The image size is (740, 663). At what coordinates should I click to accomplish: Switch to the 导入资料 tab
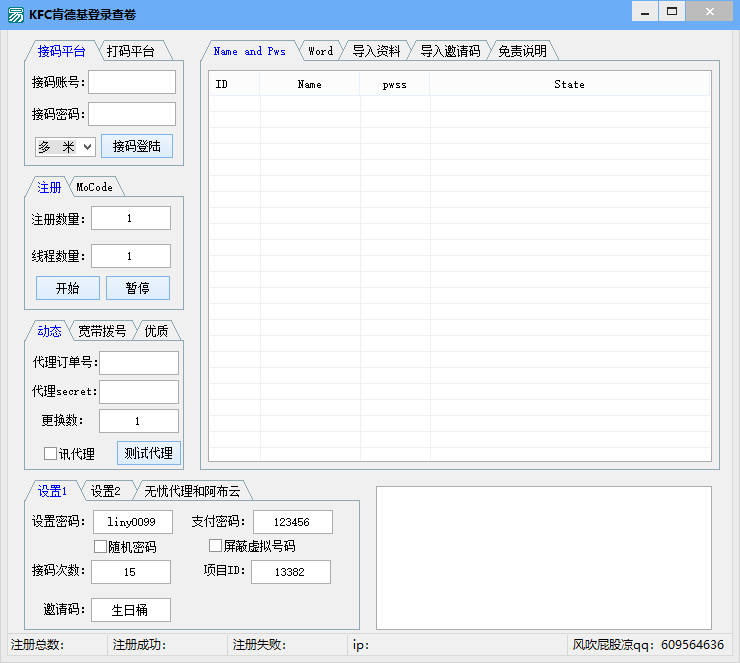click(376, 51)
